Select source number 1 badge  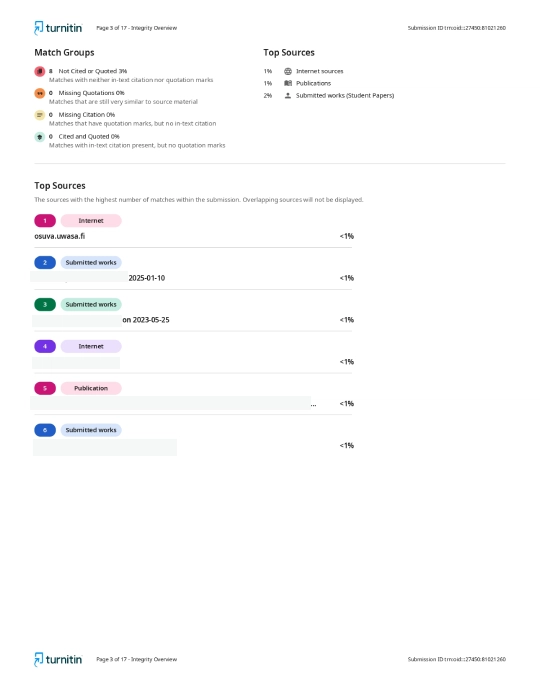tap(45, 220)
